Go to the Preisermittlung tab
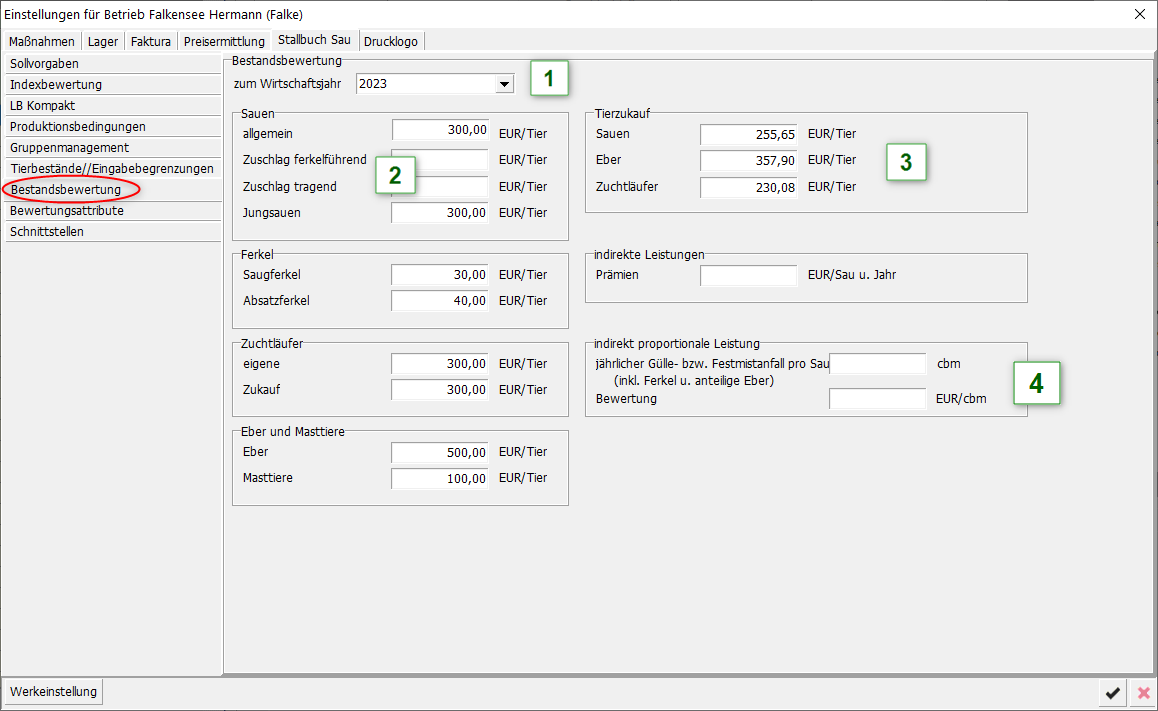 [225, 41]
